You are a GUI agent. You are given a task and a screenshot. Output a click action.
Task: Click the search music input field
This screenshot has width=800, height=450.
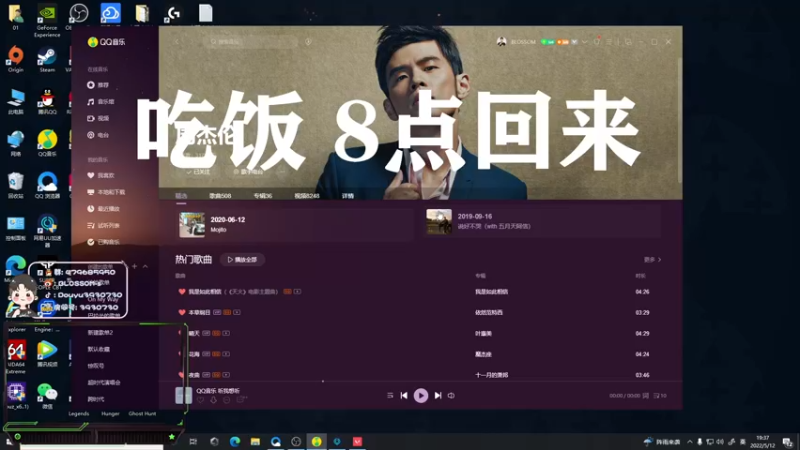(x=252, y=42)
